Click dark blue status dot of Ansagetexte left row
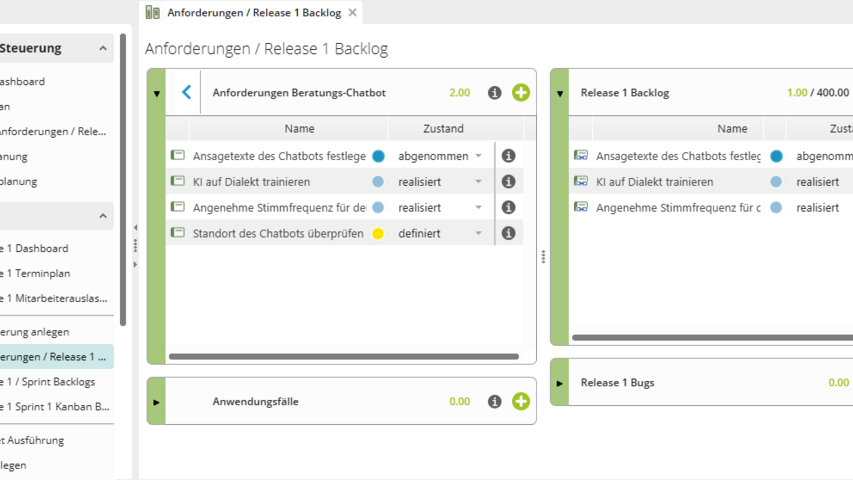The height and width of the screenshot is (480, 853). (x=378, y=156)
